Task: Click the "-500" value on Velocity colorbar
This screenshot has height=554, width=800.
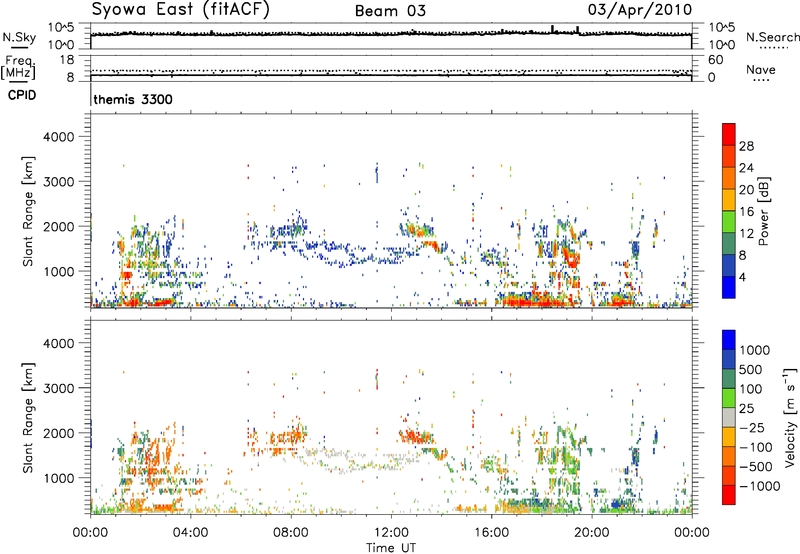Action: (756, 467)
